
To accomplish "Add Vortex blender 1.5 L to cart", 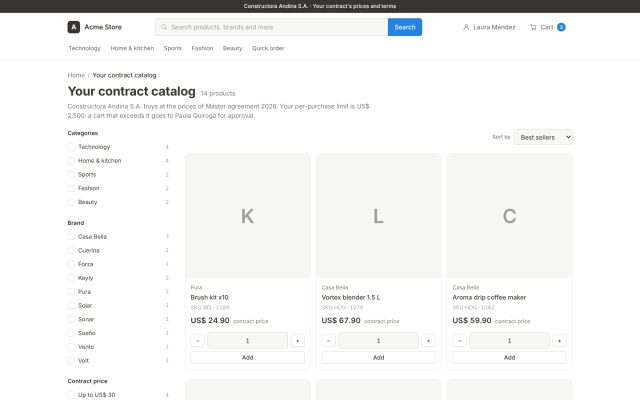I will (x=378, y=358).
